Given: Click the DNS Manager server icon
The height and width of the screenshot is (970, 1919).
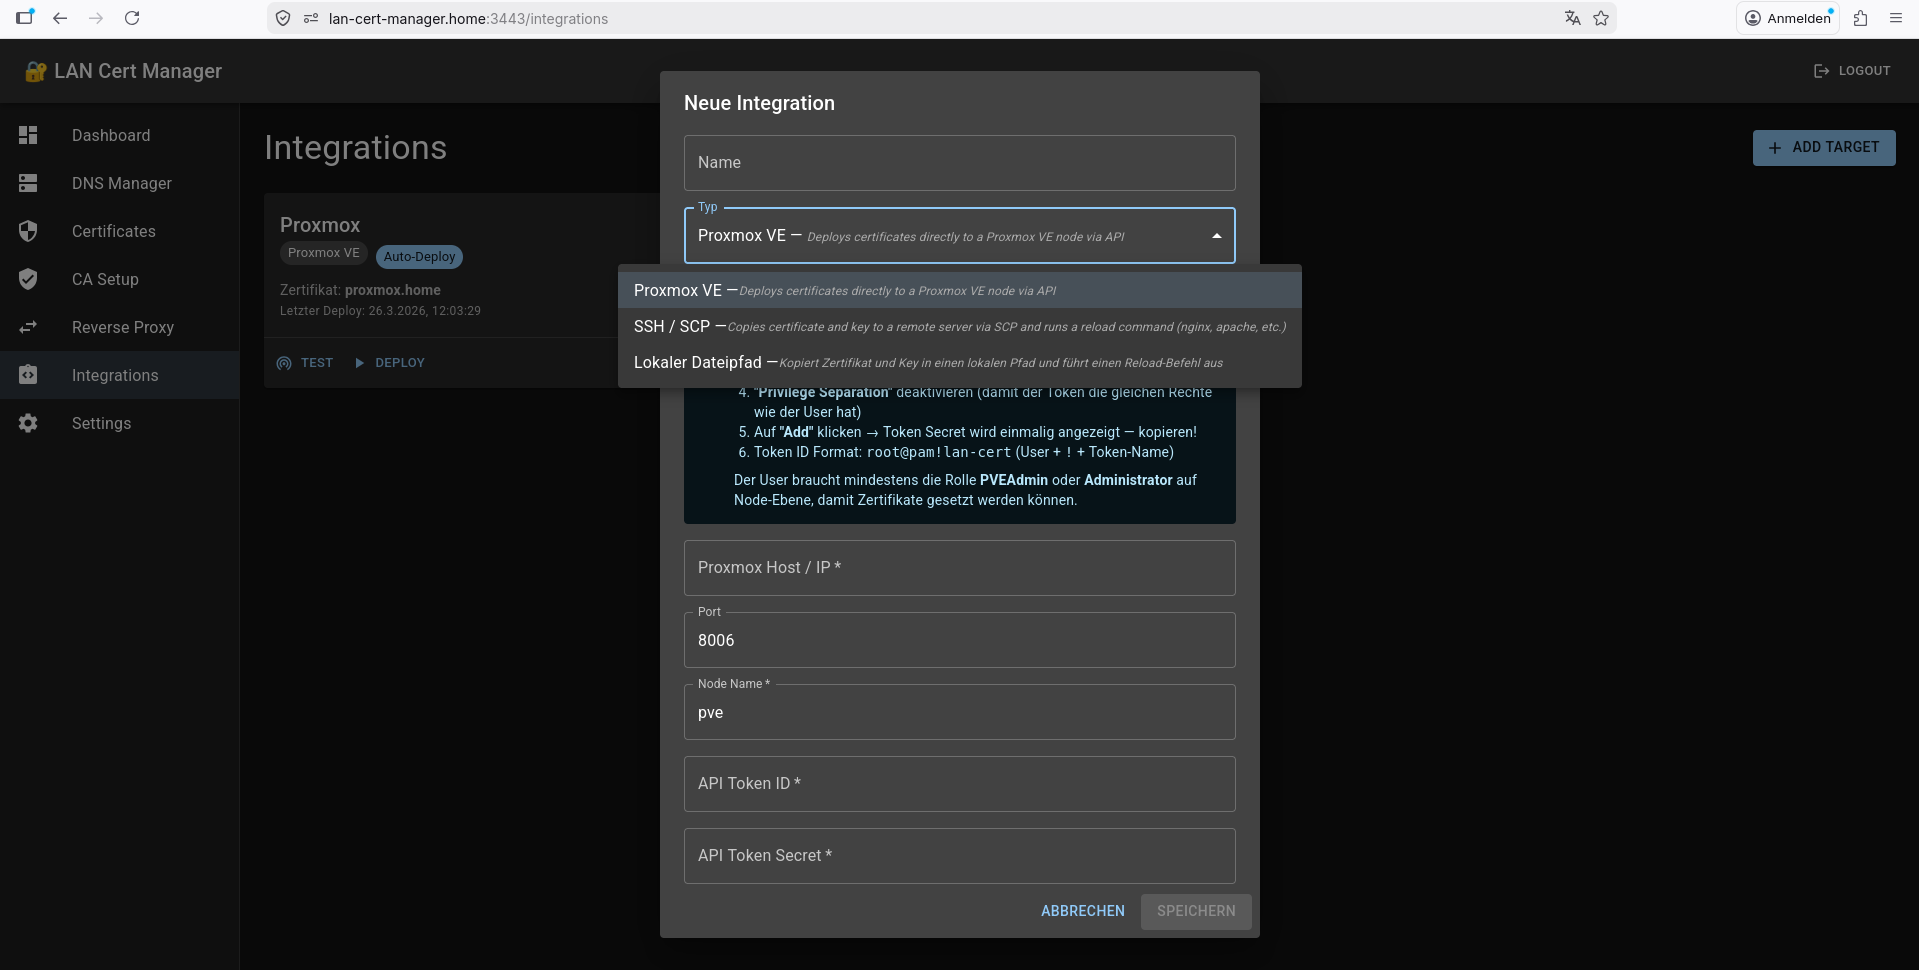Looking at the screenshot, I should (28, 183).
